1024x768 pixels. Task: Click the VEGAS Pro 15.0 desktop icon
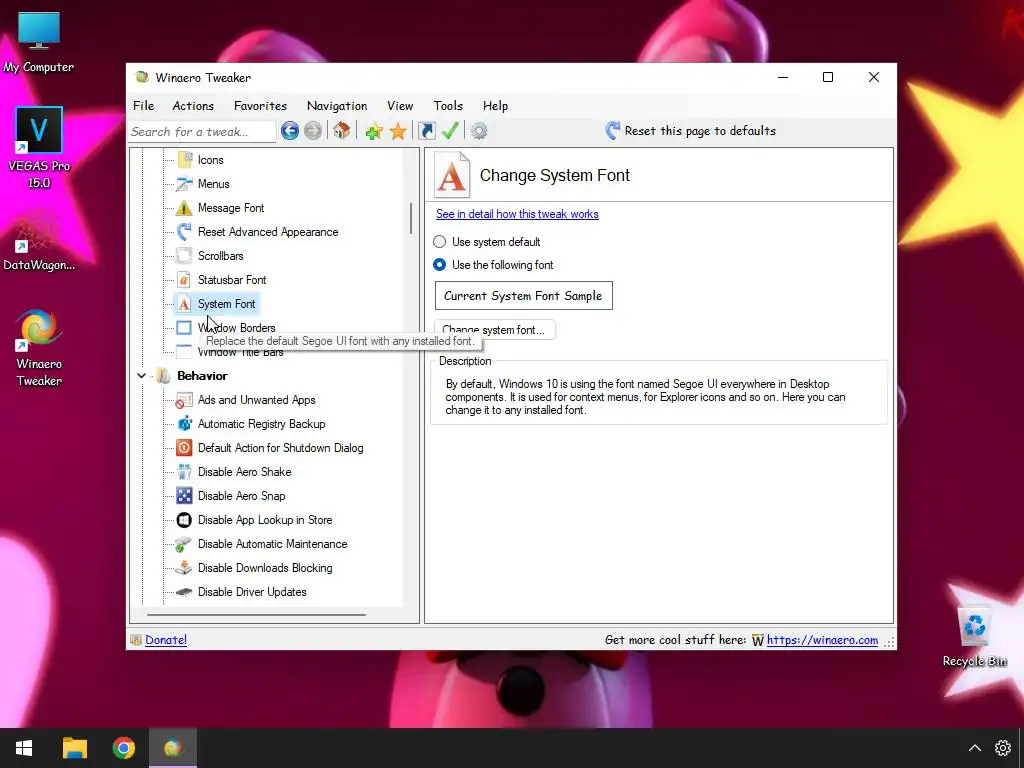click(39, 148)
